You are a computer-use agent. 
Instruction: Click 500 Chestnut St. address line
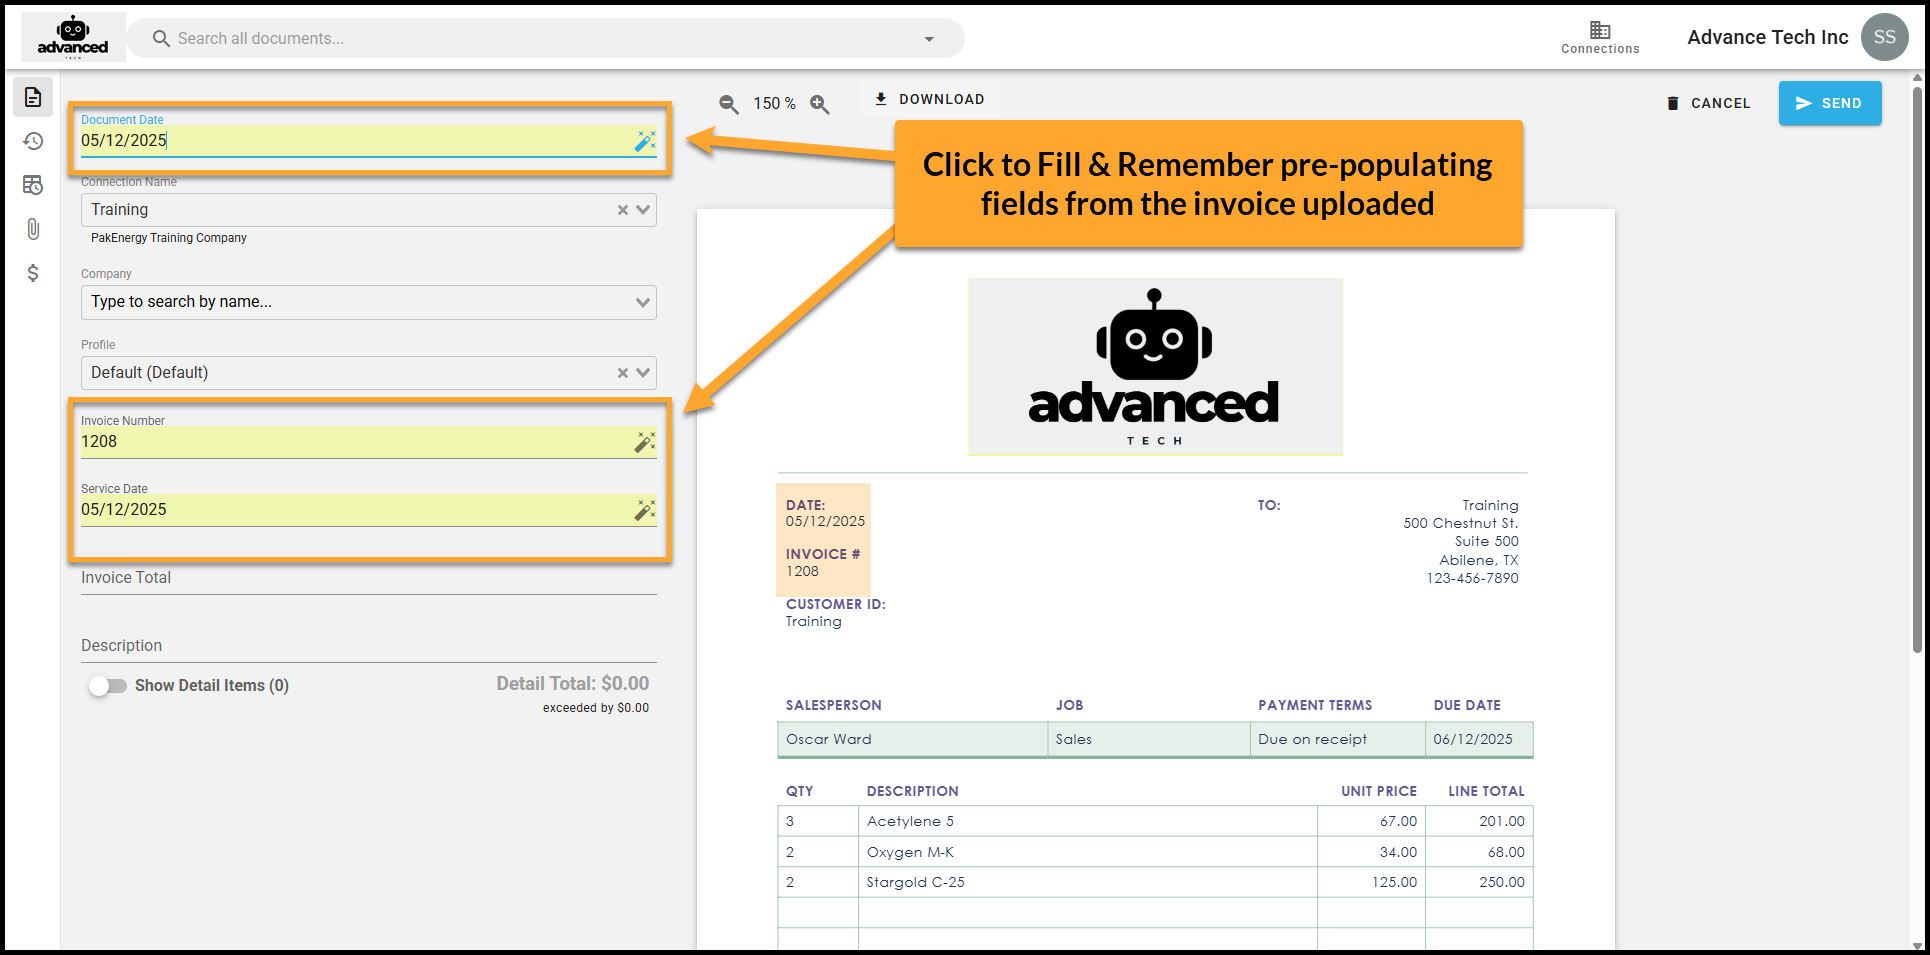(x=1460, y=524)
